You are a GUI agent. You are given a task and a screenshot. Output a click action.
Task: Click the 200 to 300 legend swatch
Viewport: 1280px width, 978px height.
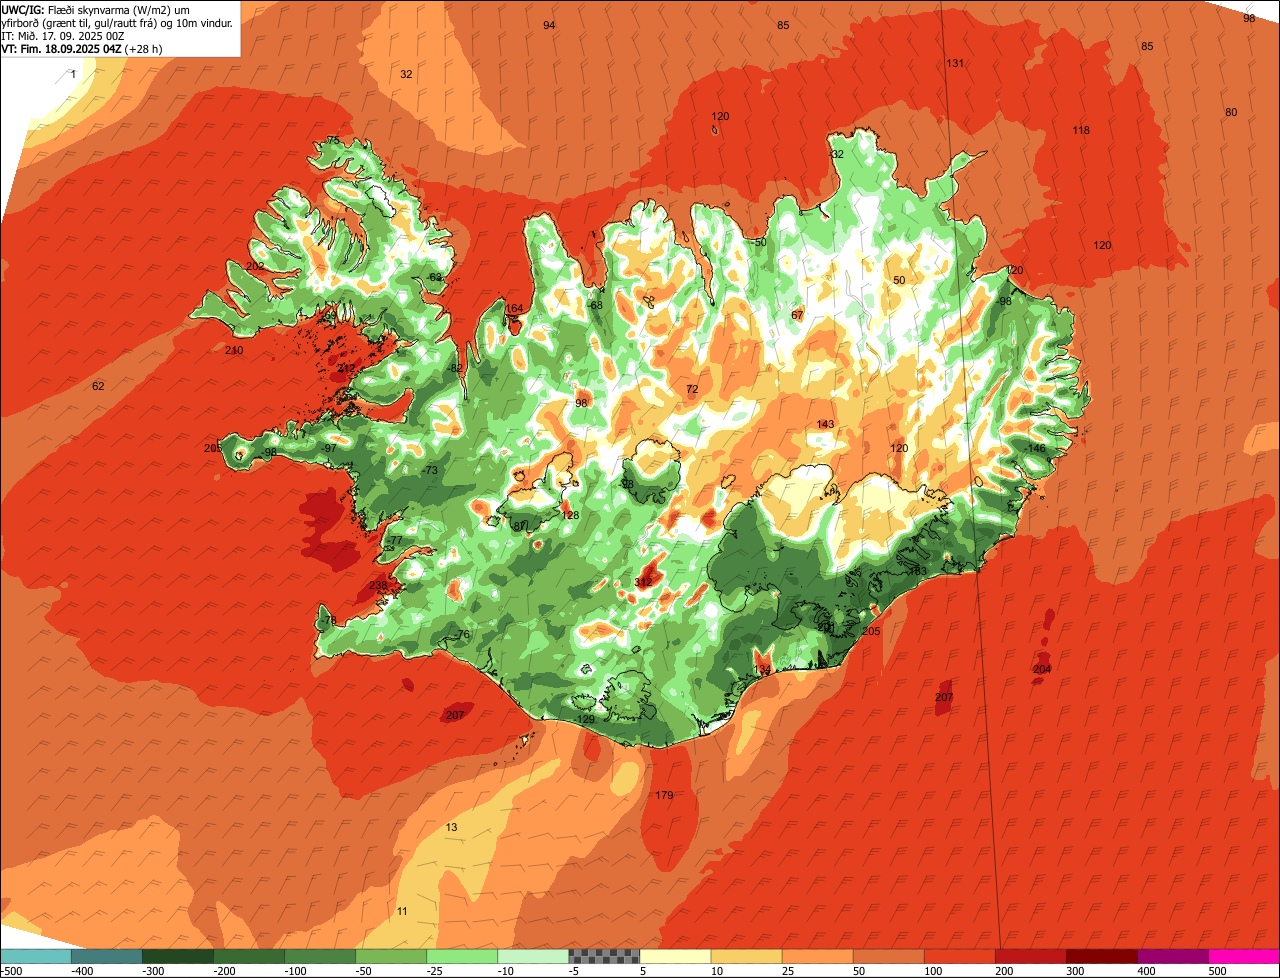click(1030, 956)
